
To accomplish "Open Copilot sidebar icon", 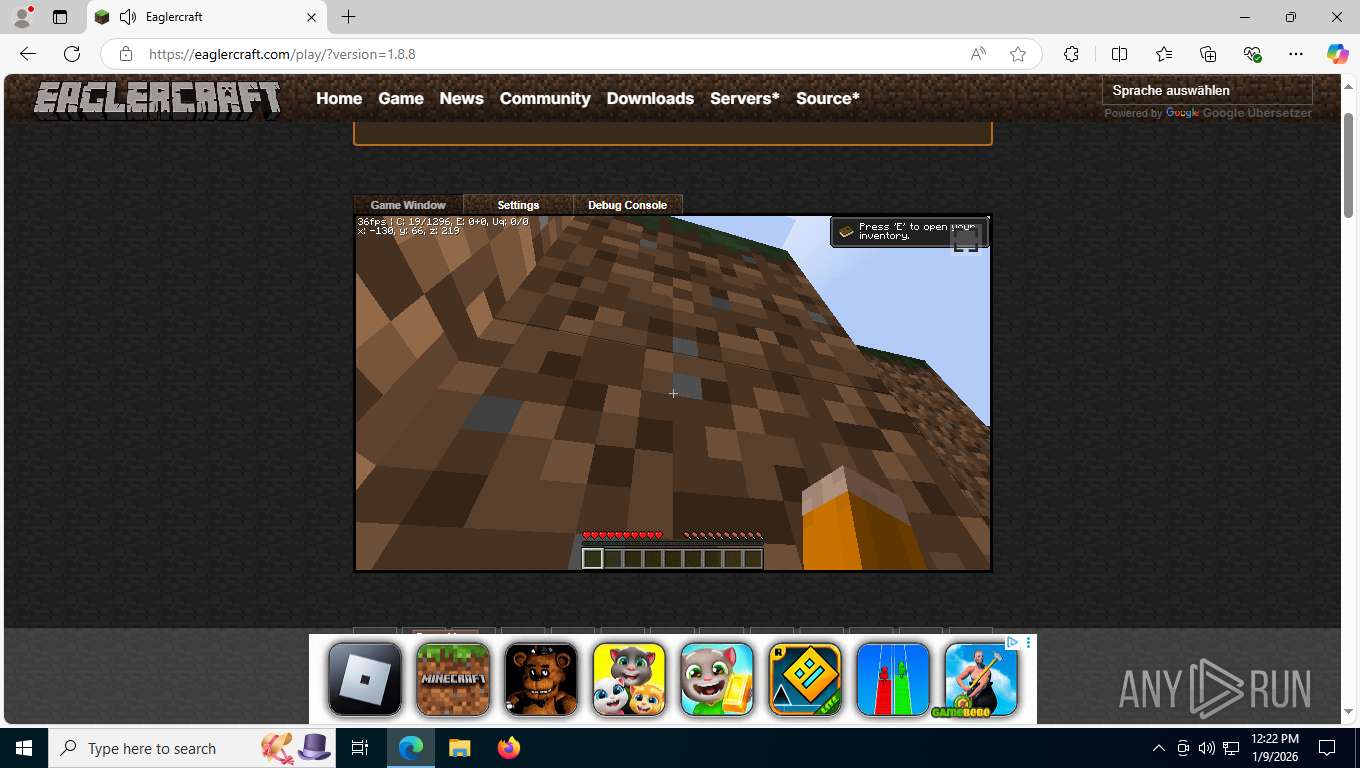I will coord(1337,54).
